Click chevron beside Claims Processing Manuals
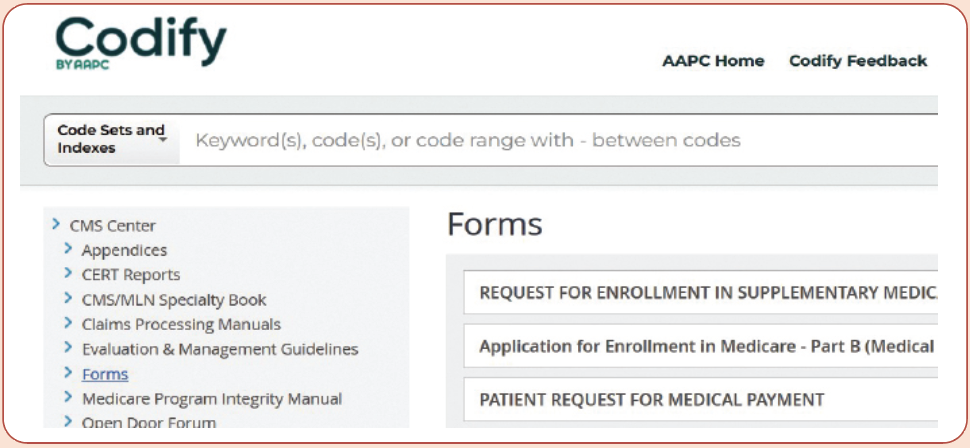970x448 pixels. click(x=68, y=323)
